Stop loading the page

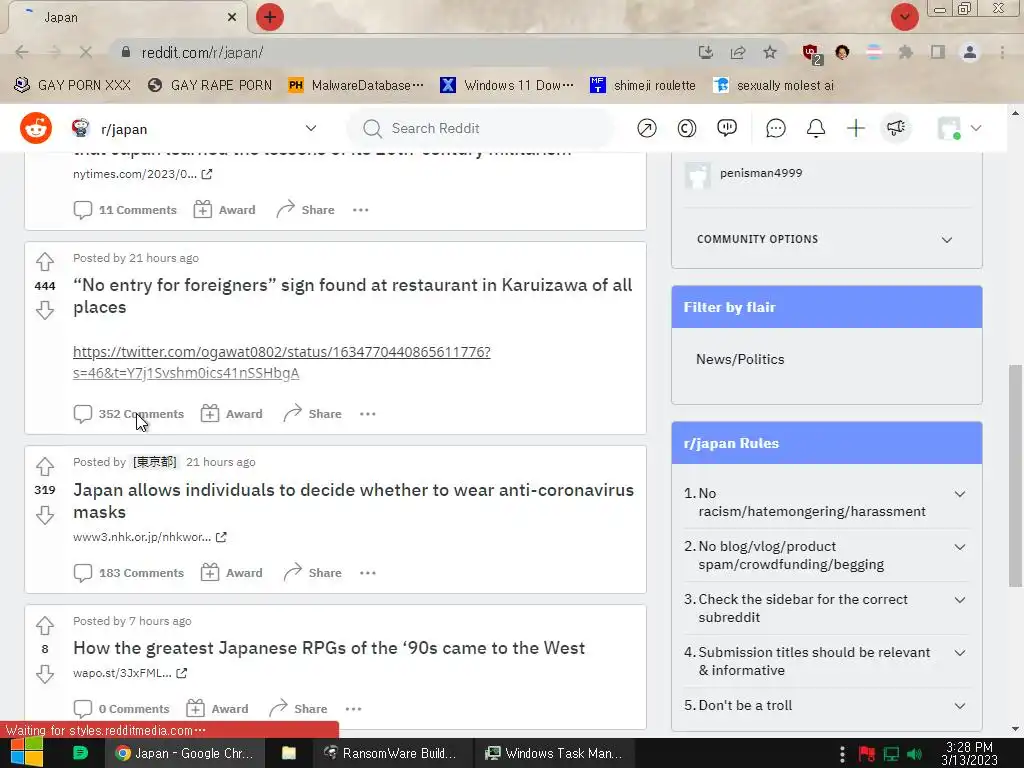tap(86, 52)
